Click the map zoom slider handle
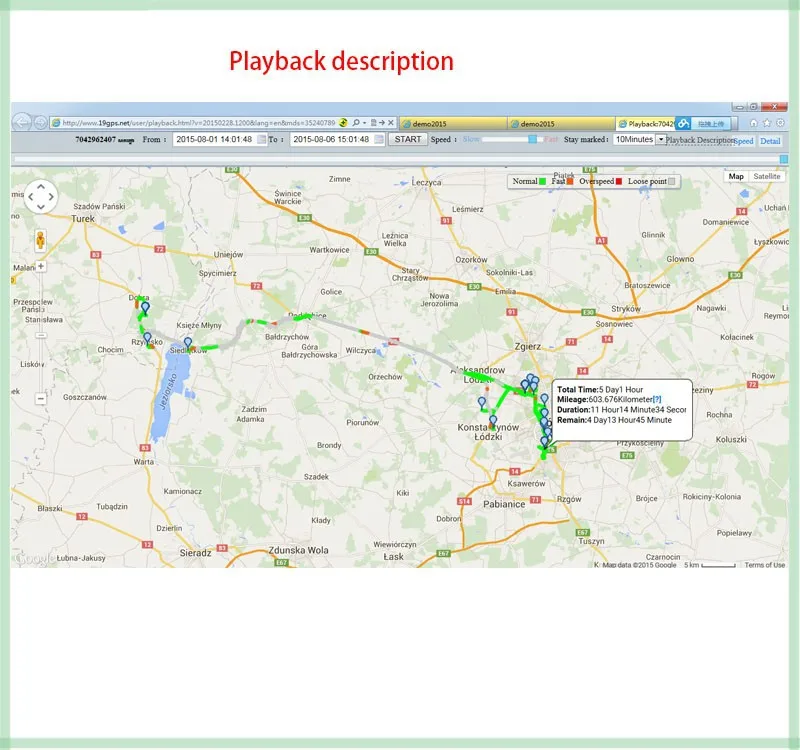The height and width of the screenshot is (750, 800). tap(41, 335)
